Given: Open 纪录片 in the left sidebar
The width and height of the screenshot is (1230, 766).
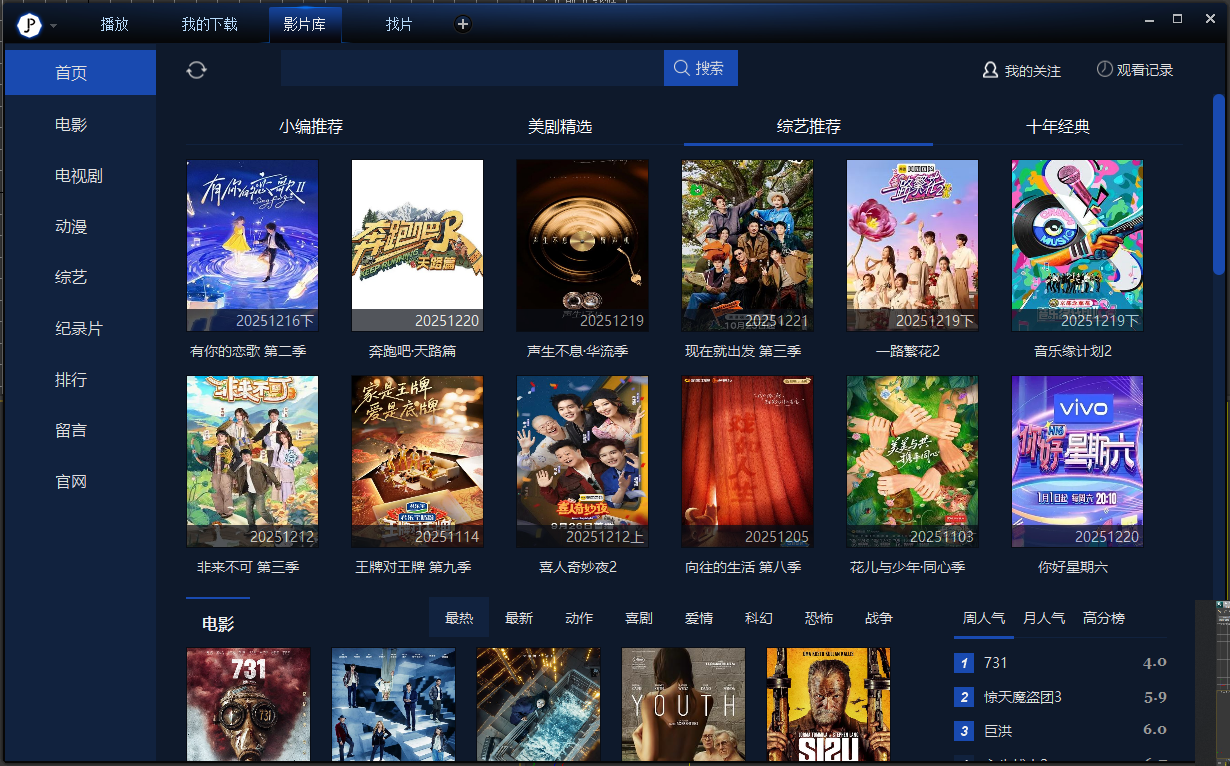Looking at the screenshot, I should coord(79,328).
